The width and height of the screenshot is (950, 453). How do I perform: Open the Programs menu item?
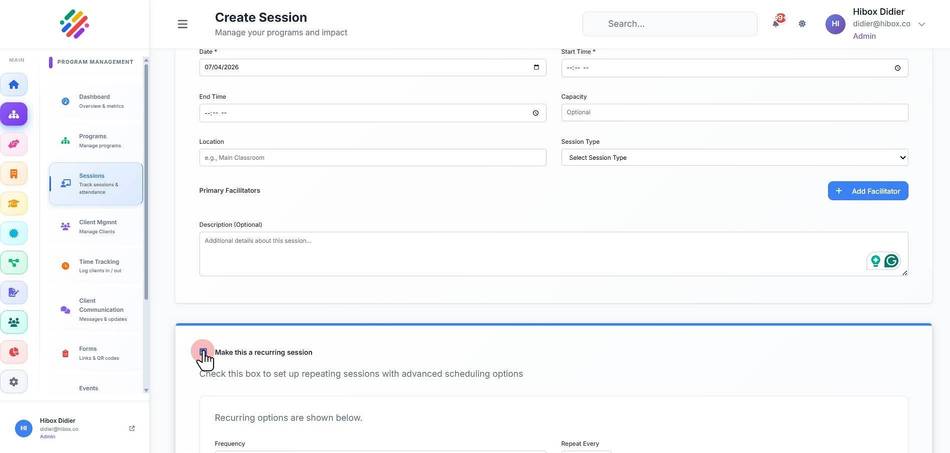click(x=96, y=141)
